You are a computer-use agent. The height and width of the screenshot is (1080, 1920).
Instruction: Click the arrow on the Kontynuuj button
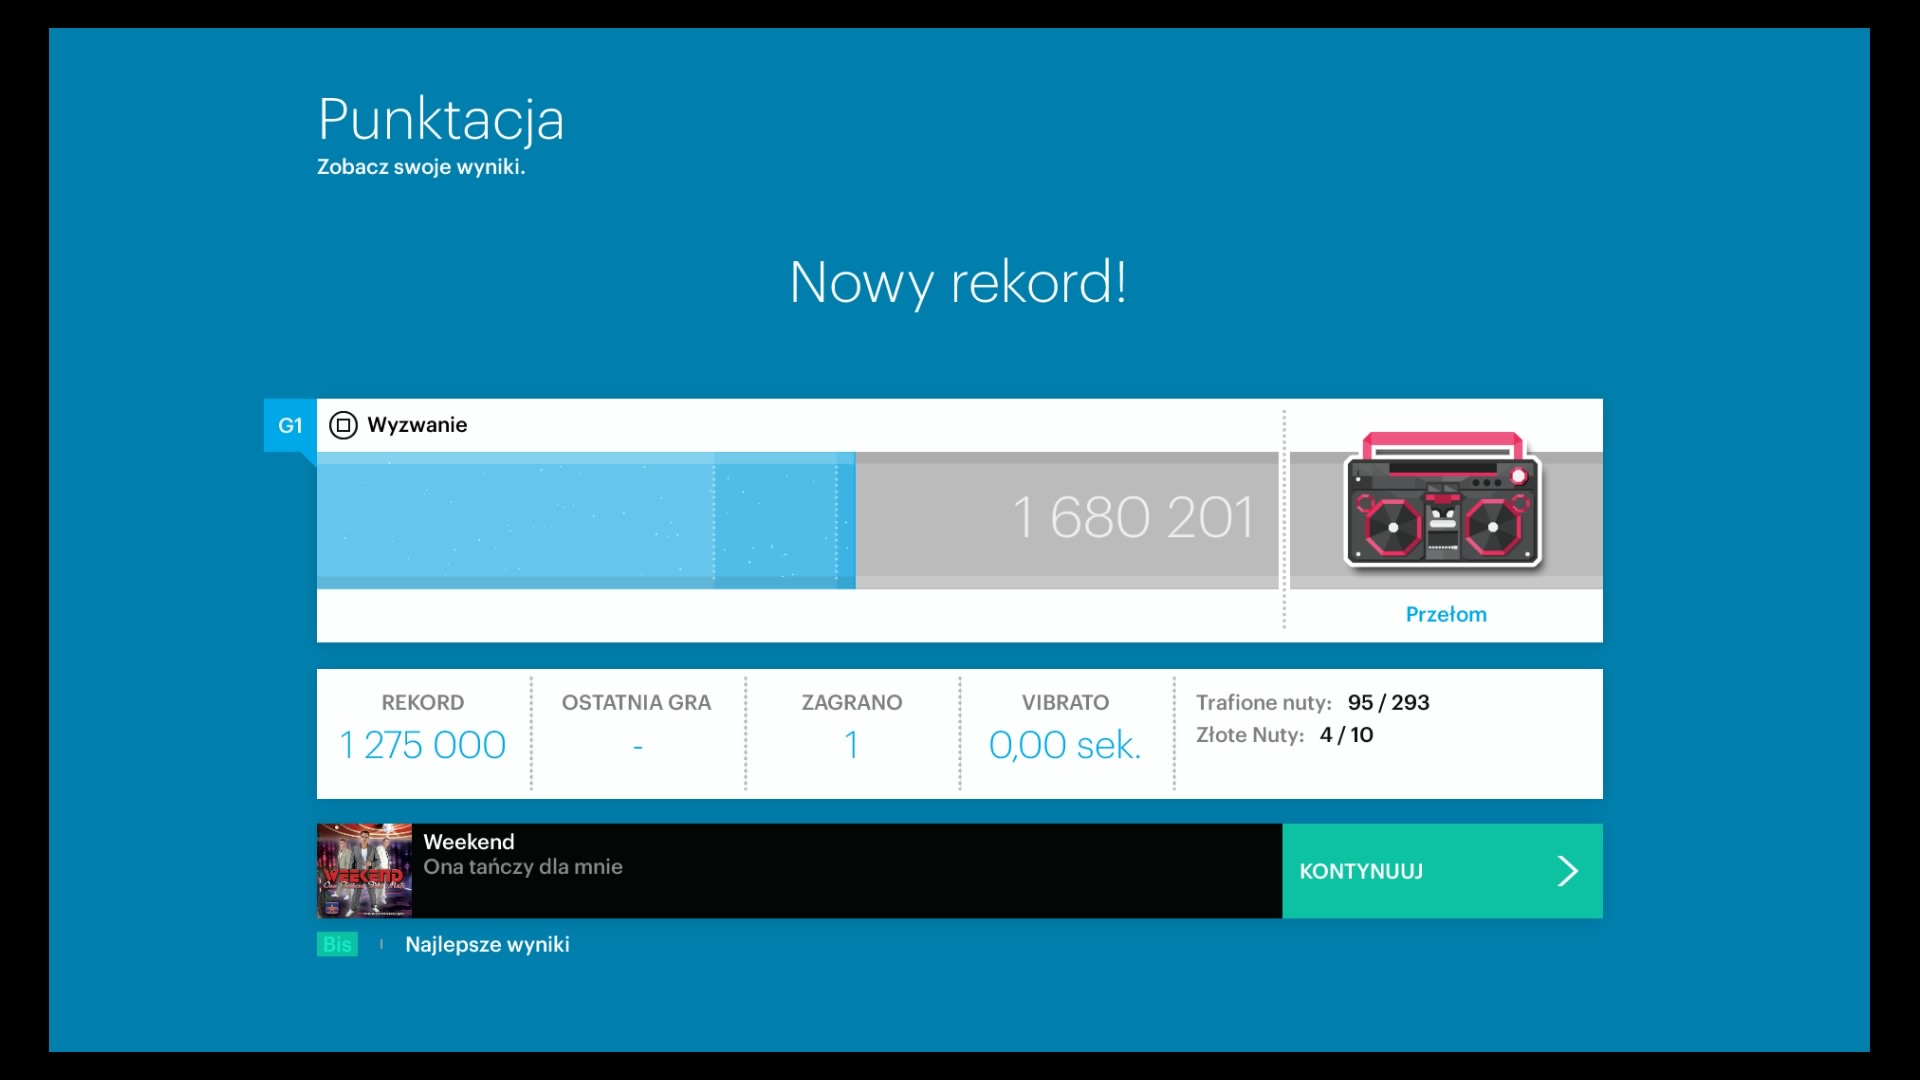point(1567,871)
